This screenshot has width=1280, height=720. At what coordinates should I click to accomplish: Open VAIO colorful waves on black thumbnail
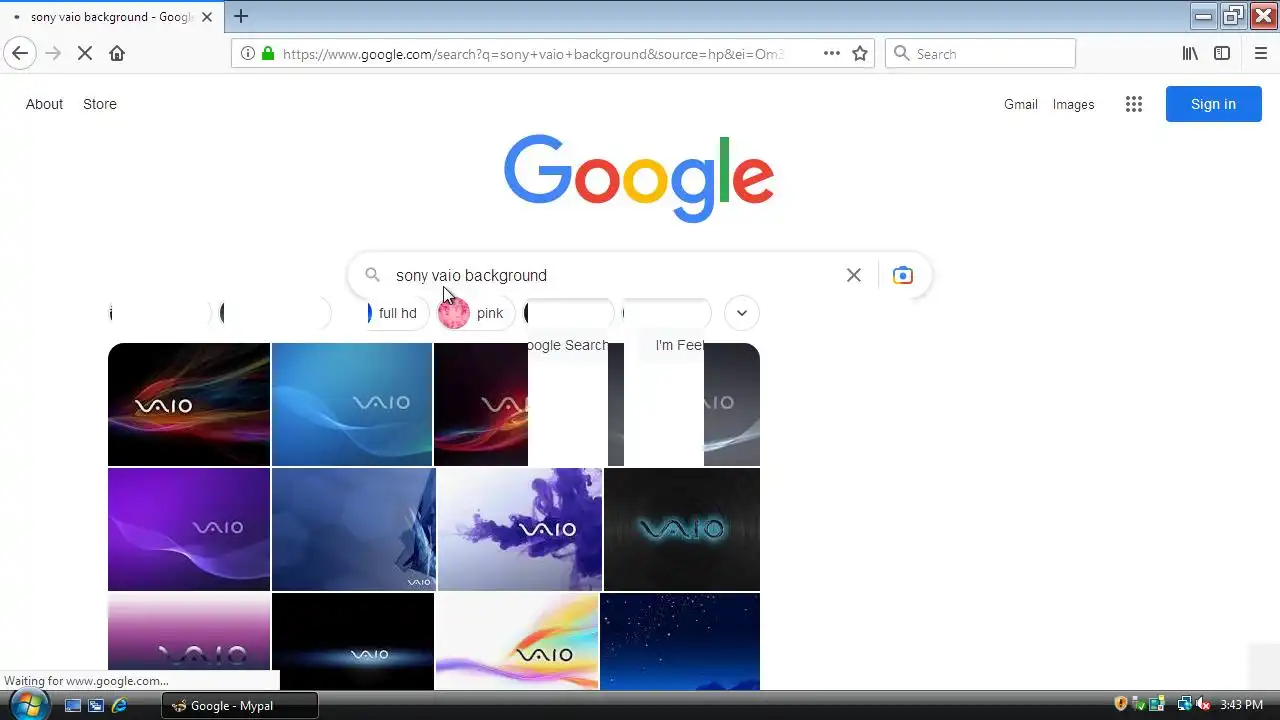click(x=189, y=404)
